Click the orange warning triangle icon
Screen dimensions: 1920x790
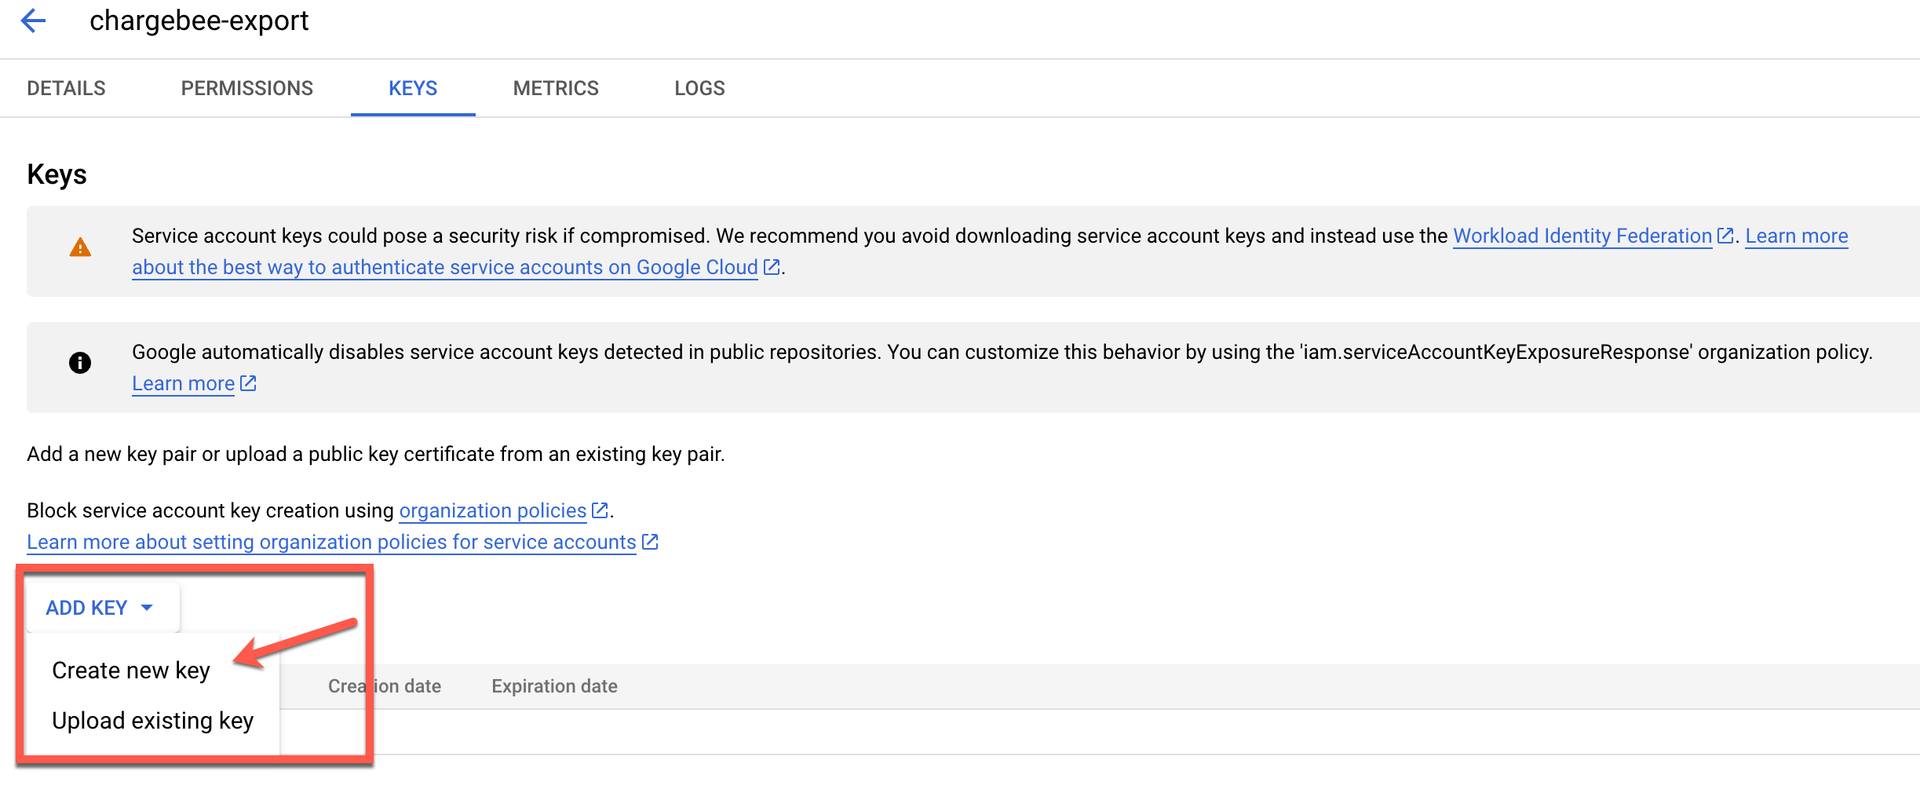click(x=80, y=248)
